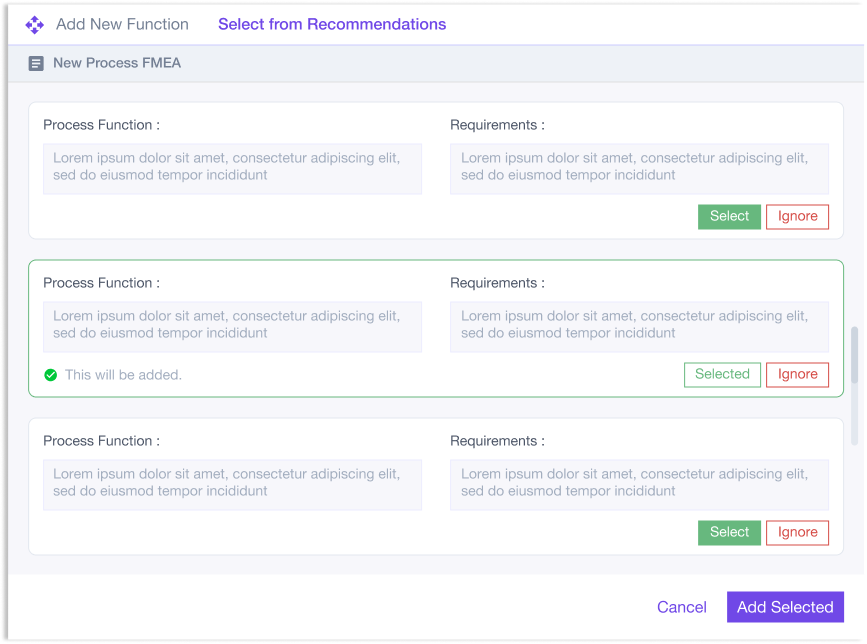This screenshot has width=867, height=644.
Task: Click the purple move-arrows icon in header
Action: click(x=34, y=24)
